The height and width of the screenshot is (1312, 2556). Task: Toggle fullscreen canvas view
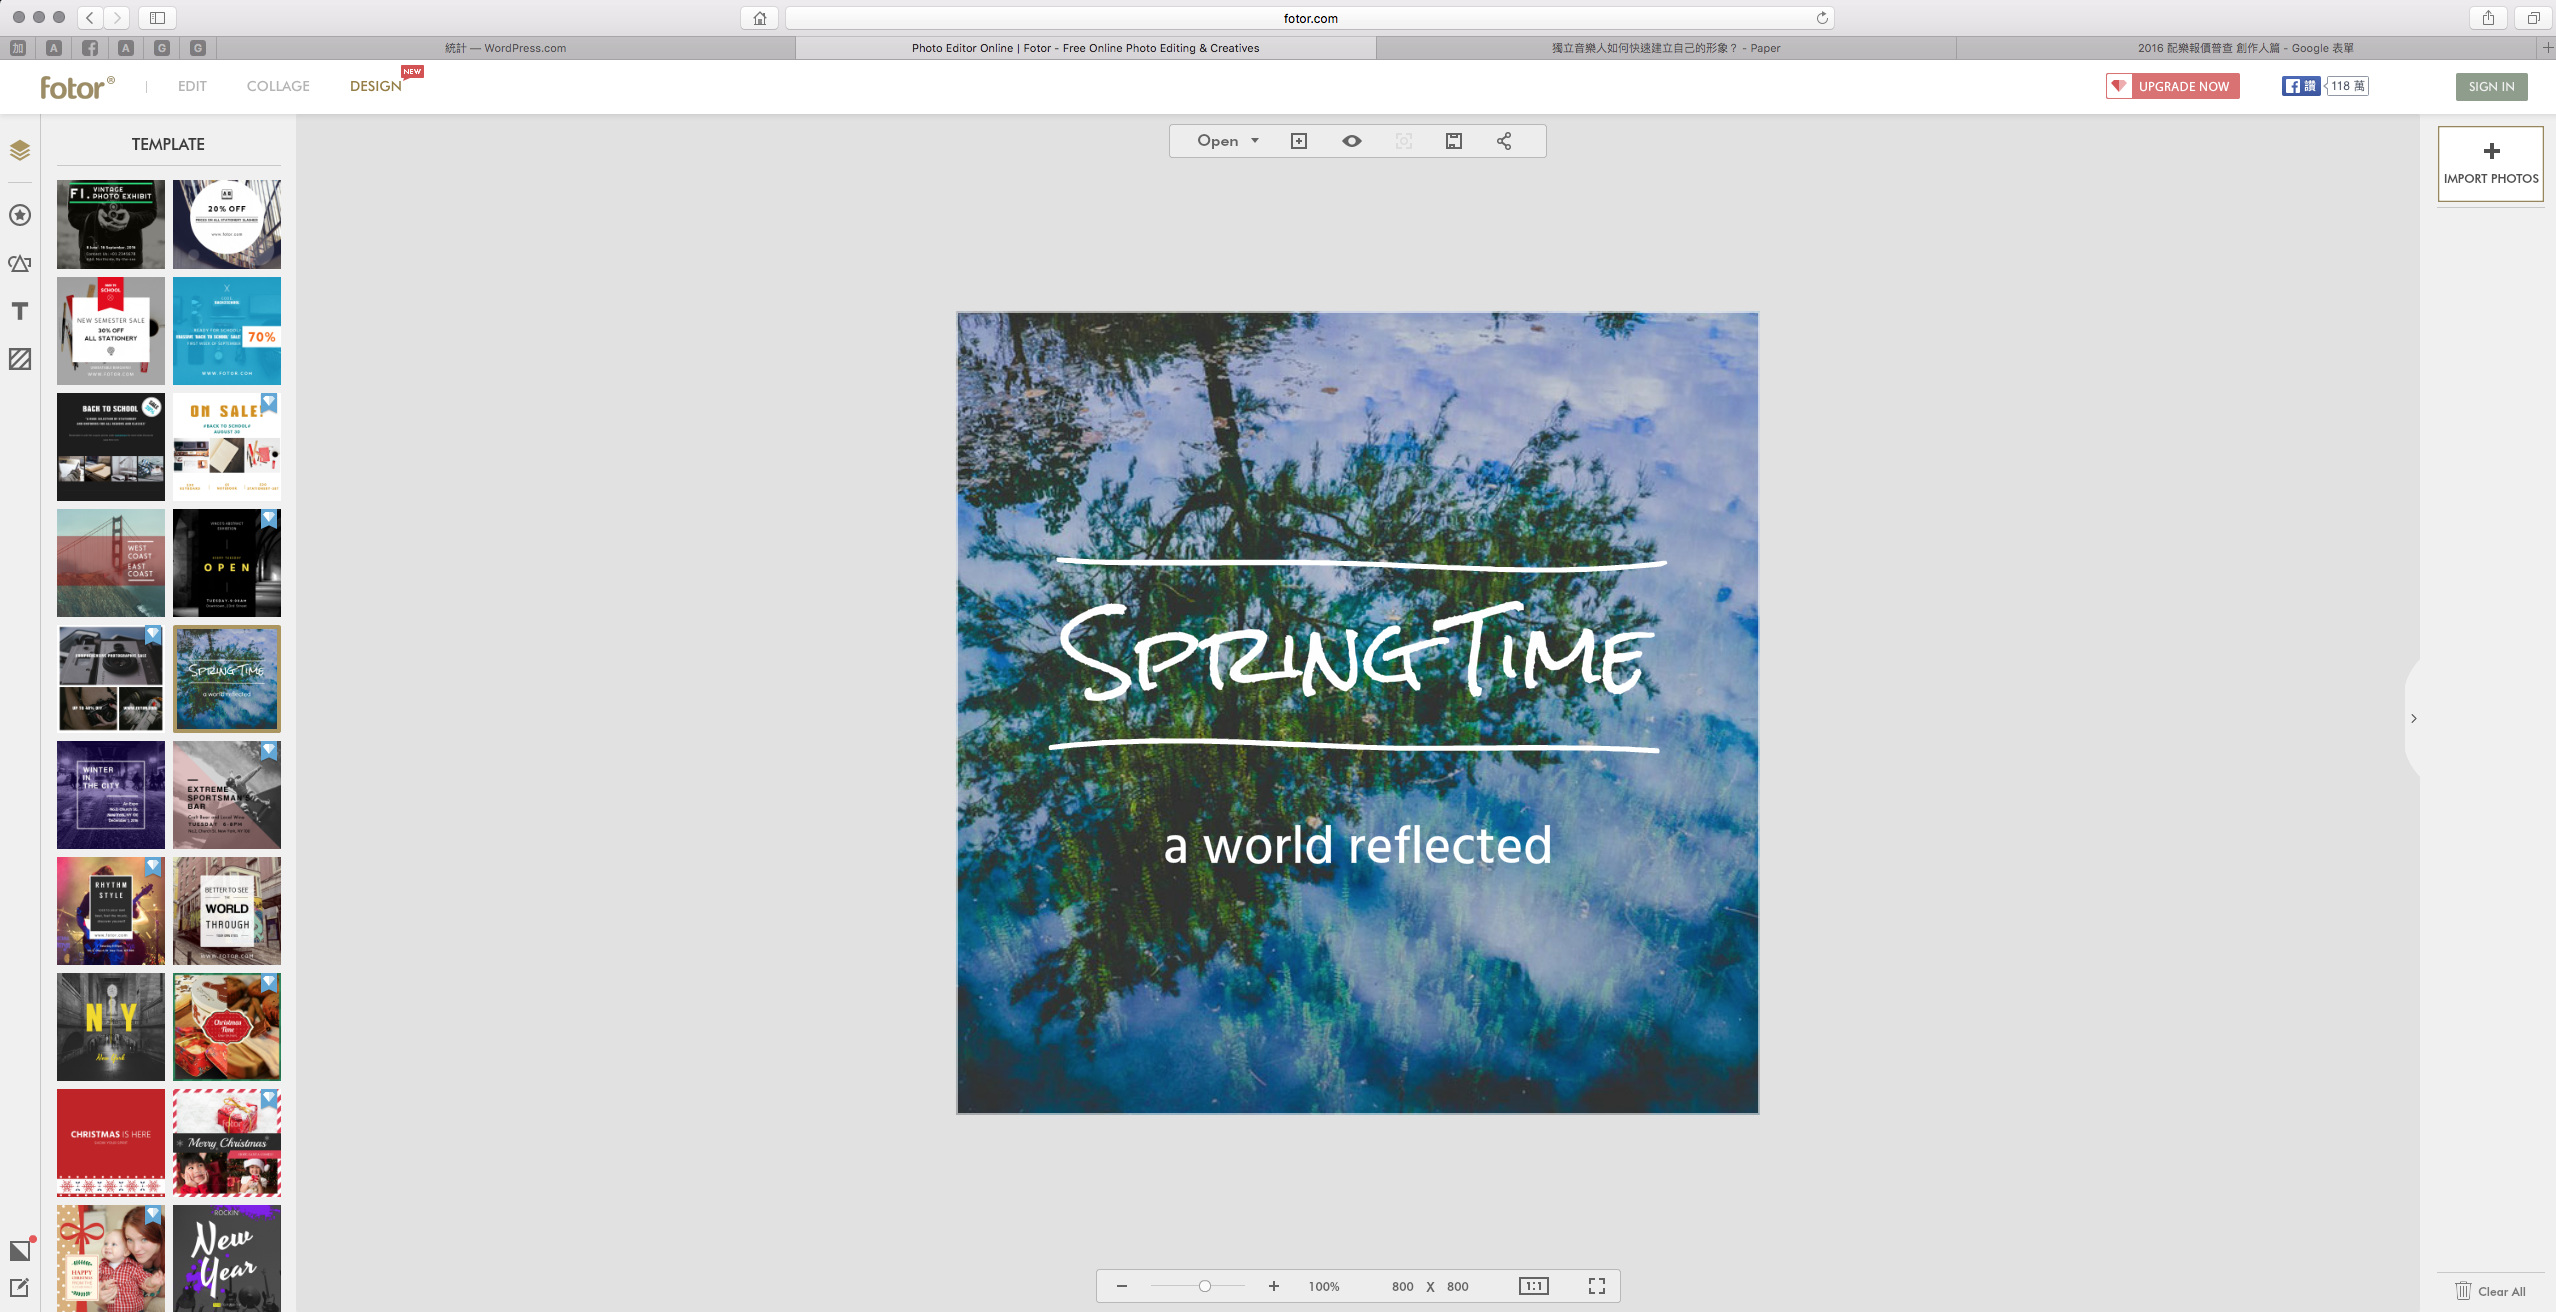1597,1286
